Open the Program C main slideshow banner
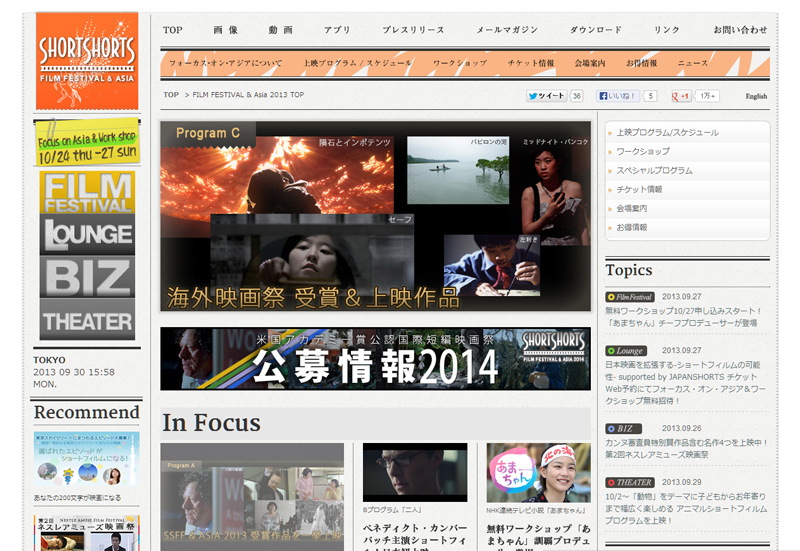Screen dimensions: 800x551 pos(375,216)
